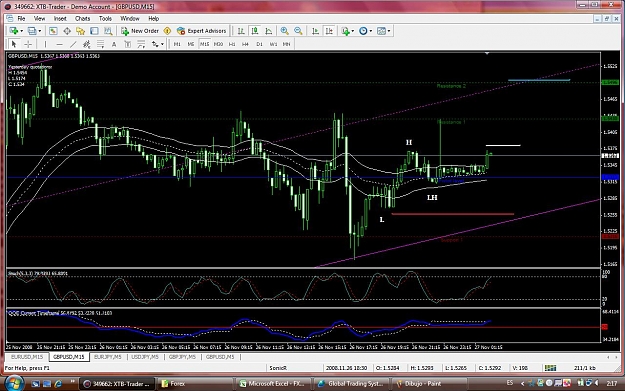Open the Profiles toolbar icon
625x391 pixels.
[32, 31]
